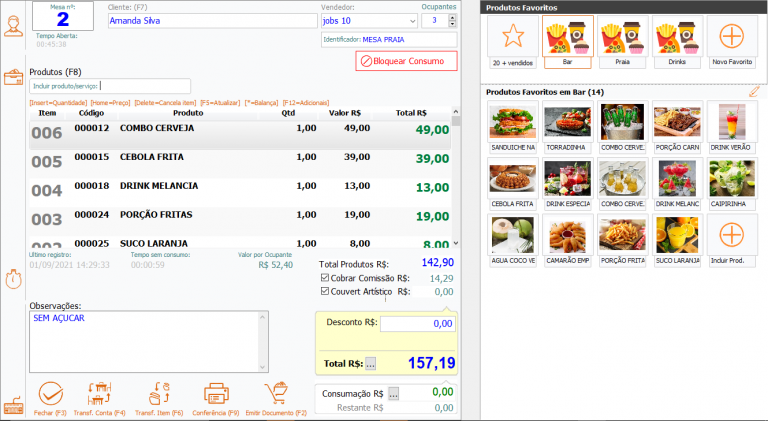Image resolution: width=768 pixels, height=421 pixels.
Task: Add product via Incluir Prod. icon
Action: click(x=732, y=236)
